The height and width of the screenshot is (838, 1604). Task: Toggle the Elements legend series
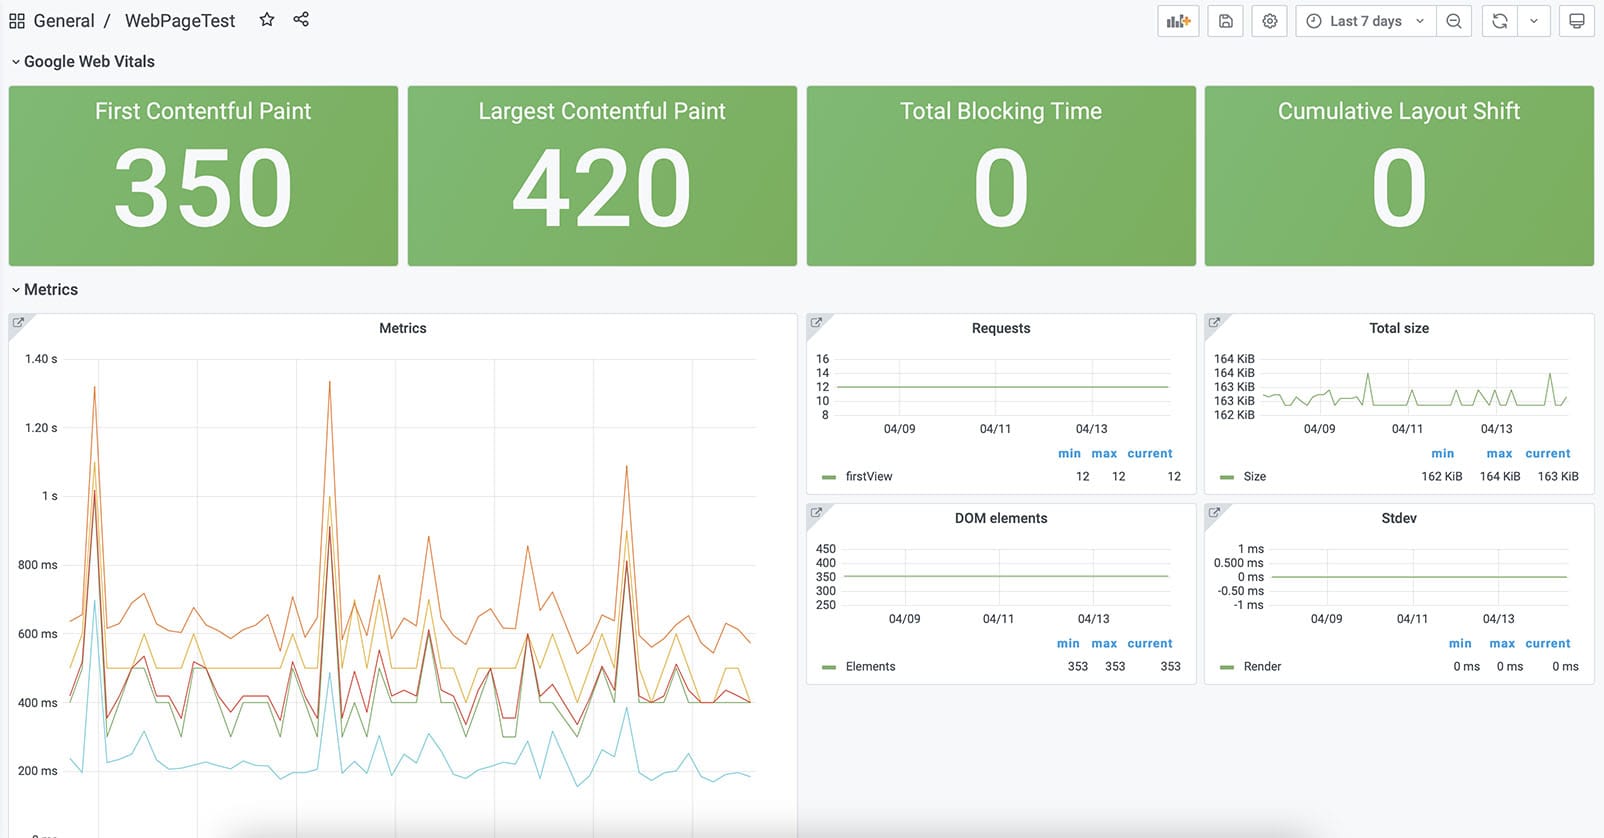pos(871,667)
